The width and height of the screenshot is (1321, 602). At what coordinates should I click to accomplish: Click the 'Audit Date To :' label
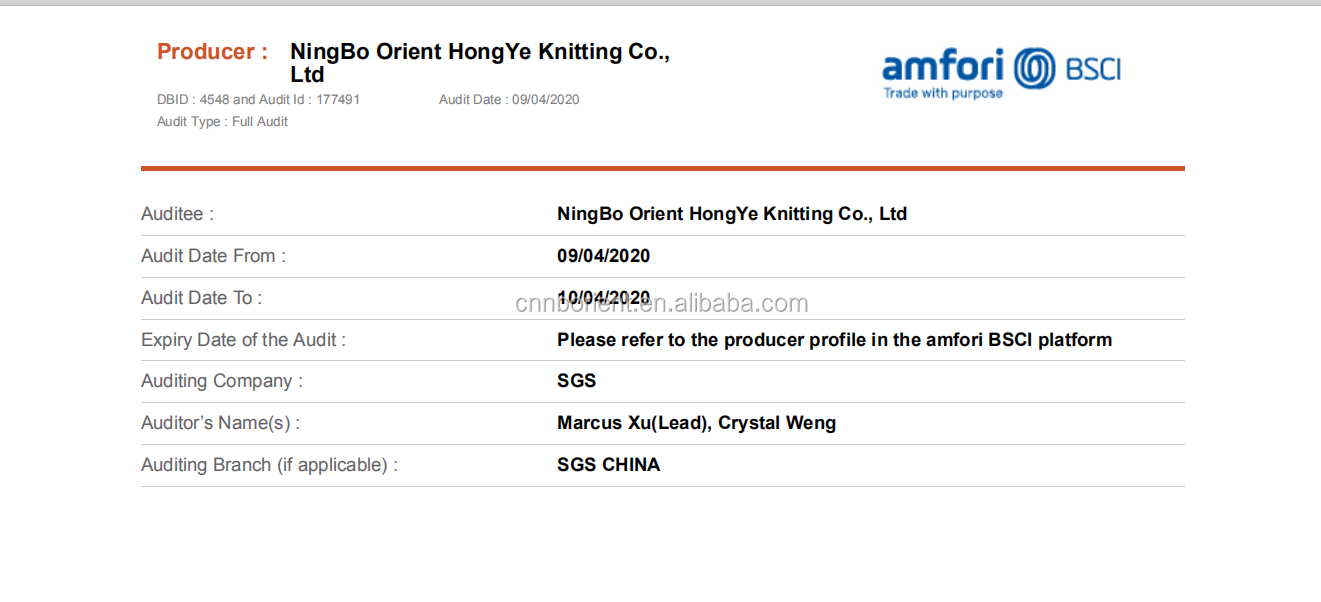pos(201,298)
